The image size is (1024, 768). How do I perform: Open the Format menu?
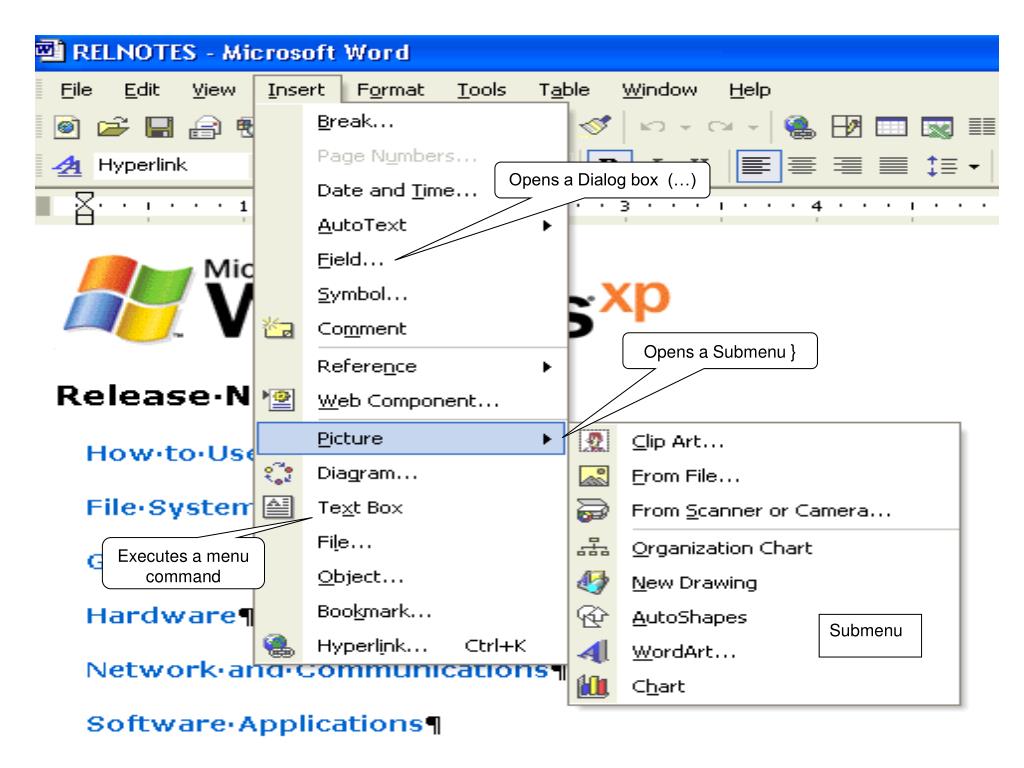tap(391, 89)
